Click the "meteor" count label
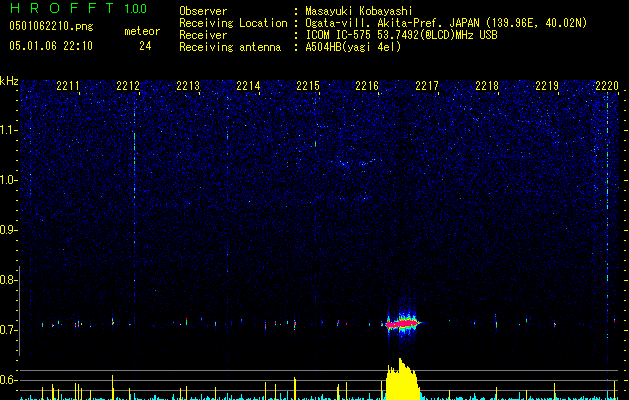Screen dimensions: 629x400 coord(142,31)
